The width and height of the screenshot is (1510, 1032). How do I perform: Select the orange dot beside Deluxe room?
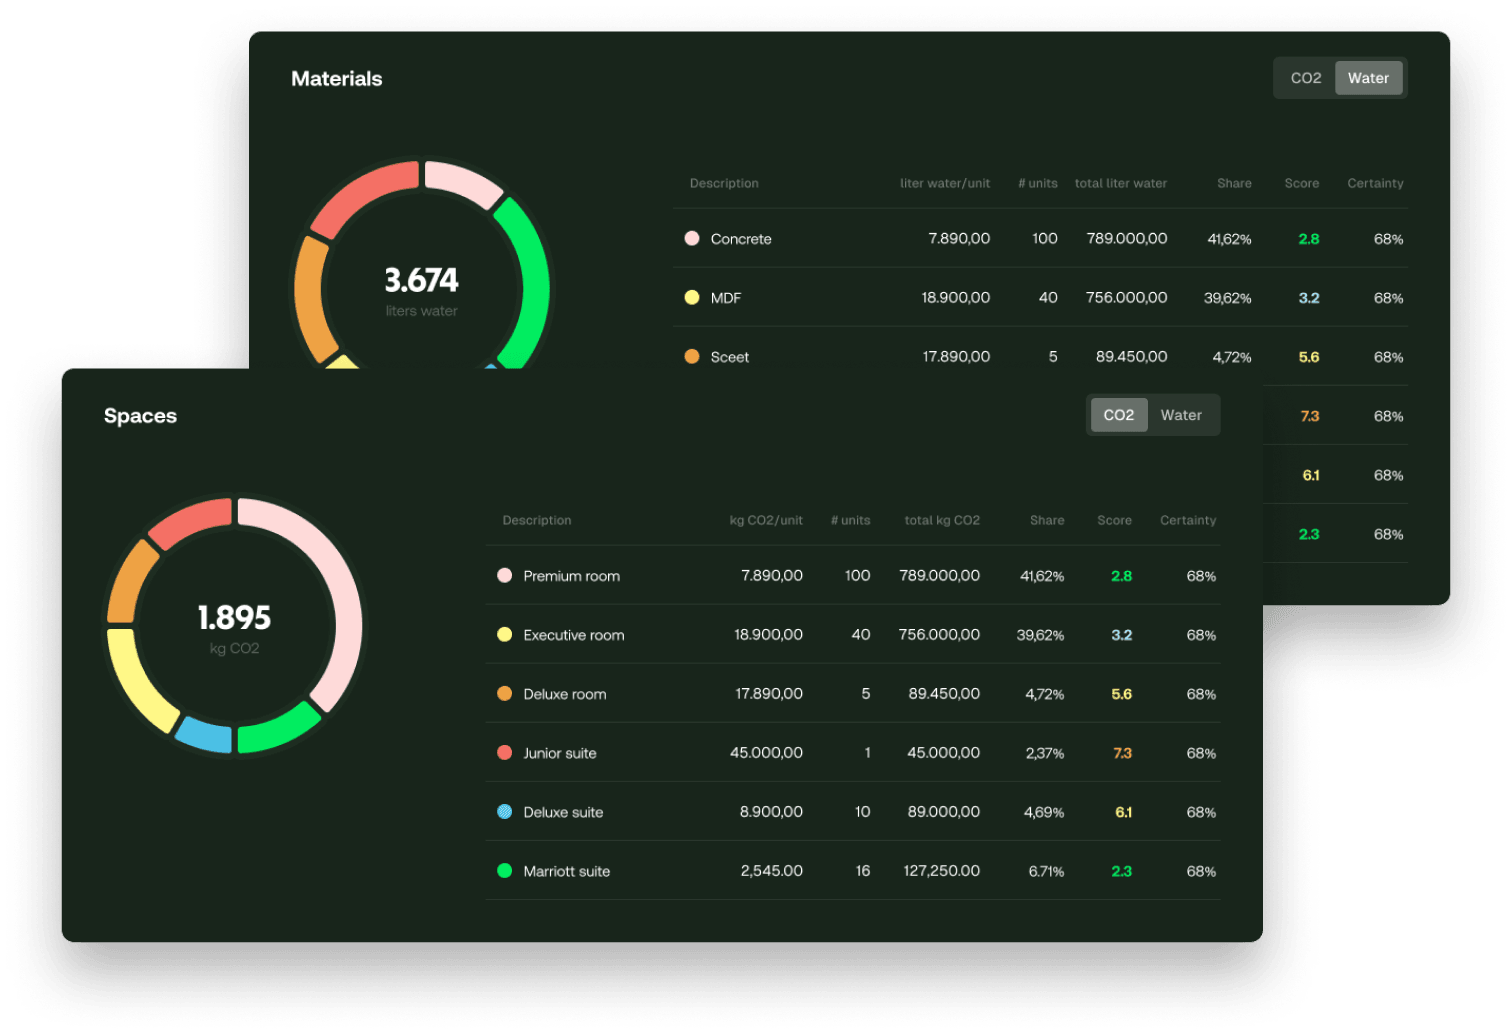pyautogui.click(x=504, y=693)
